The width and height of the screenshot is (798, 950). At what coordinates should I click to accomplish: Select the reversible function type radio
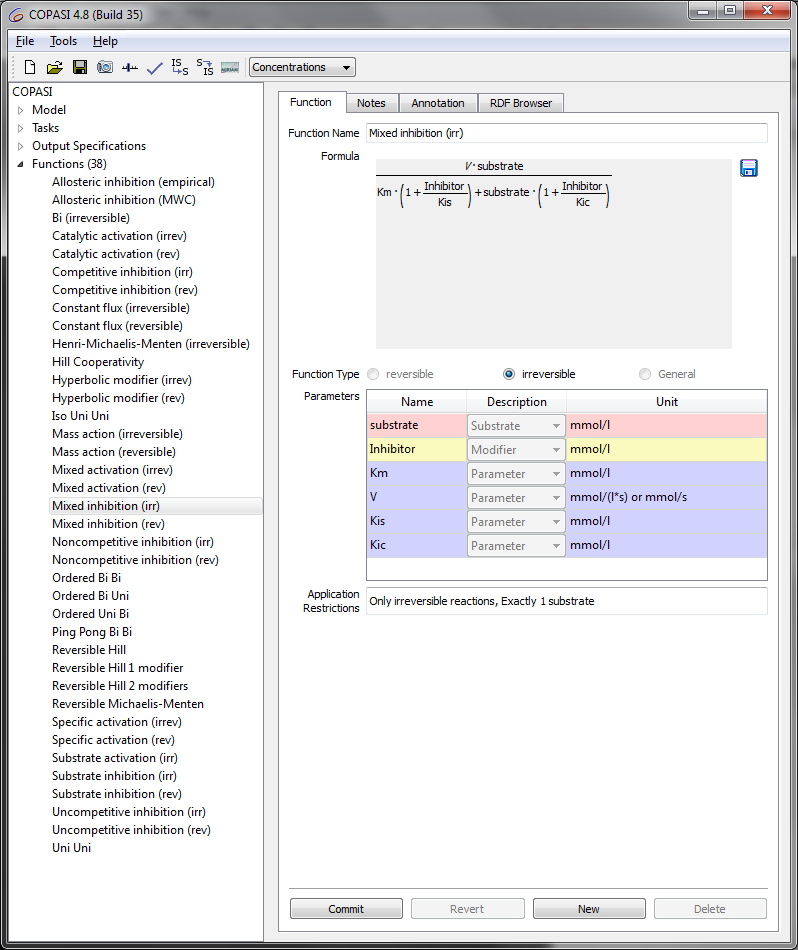(373, 374)
